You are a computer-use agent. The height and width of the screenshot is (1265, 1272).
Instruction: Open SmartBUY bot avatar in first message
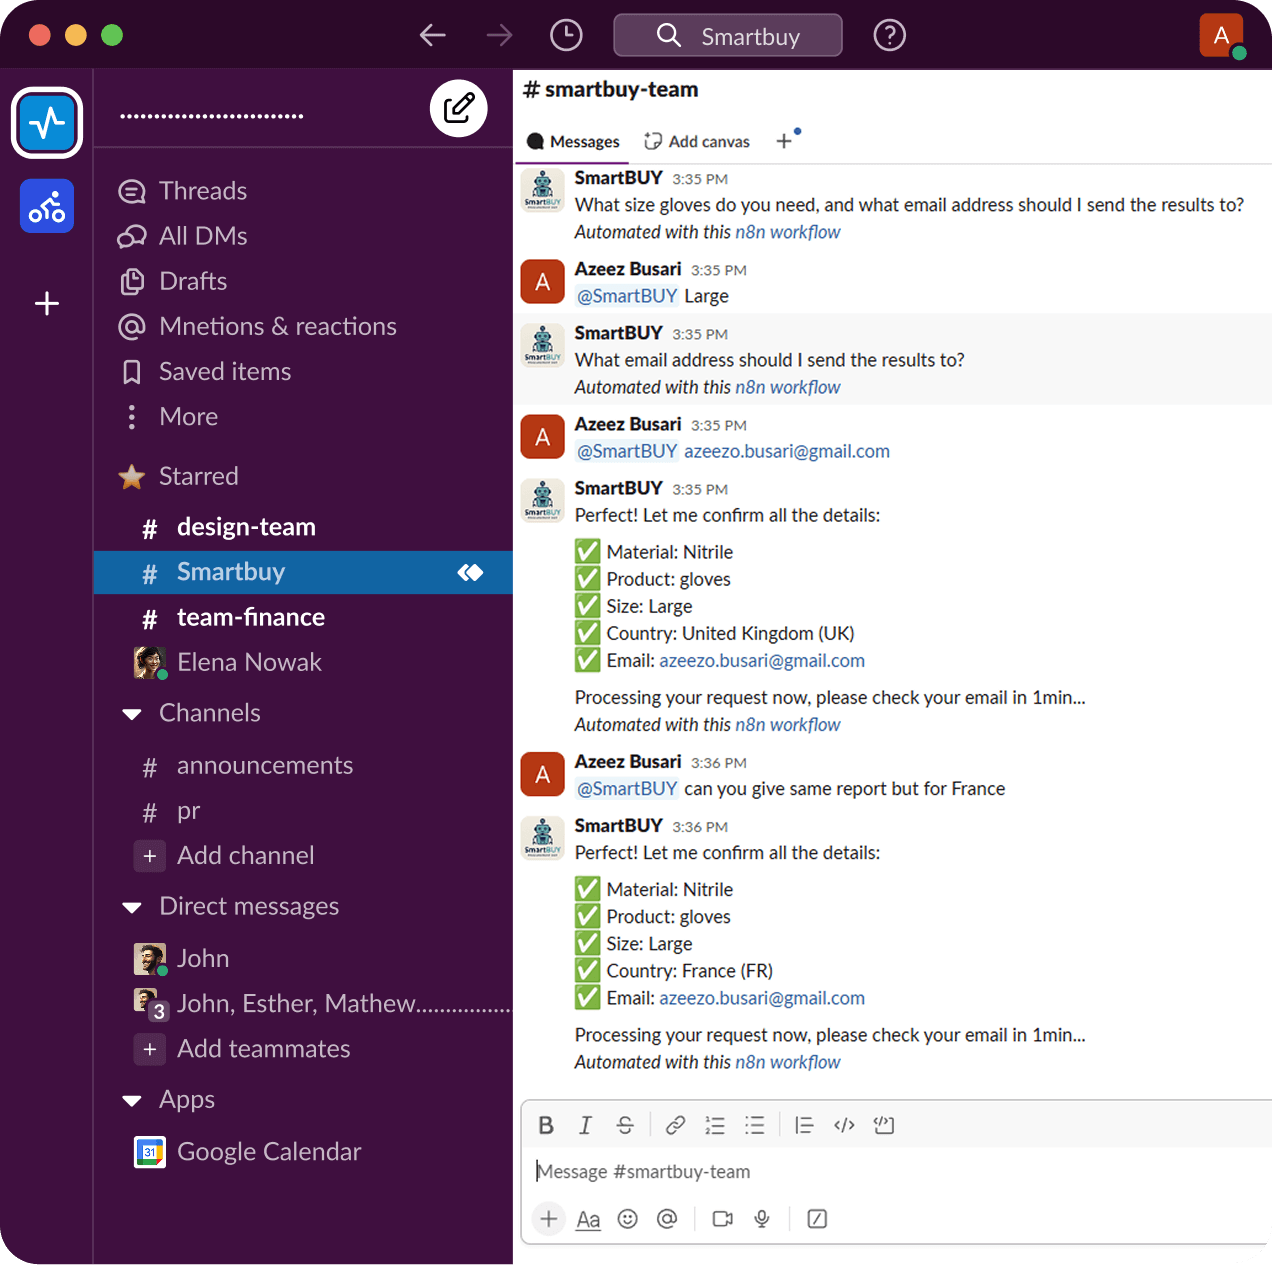[543, 190]
